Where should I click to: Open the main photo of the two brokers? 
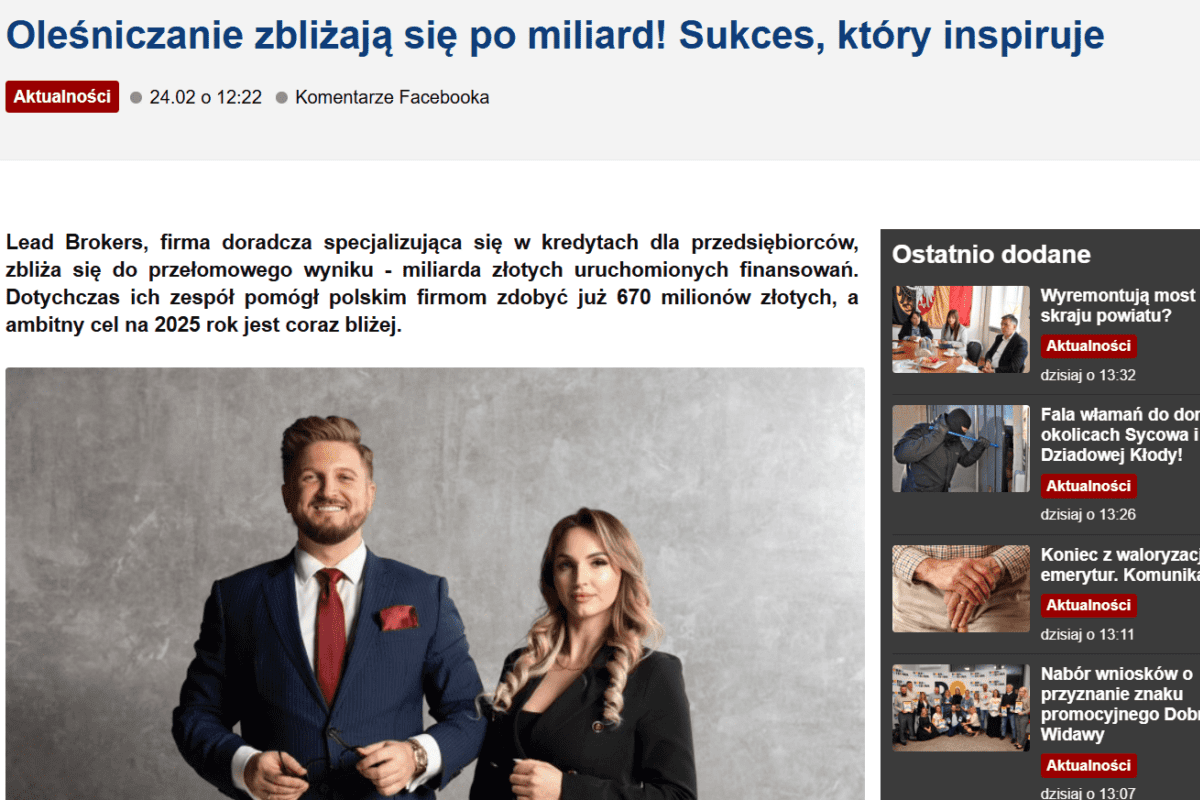[435, 584]
